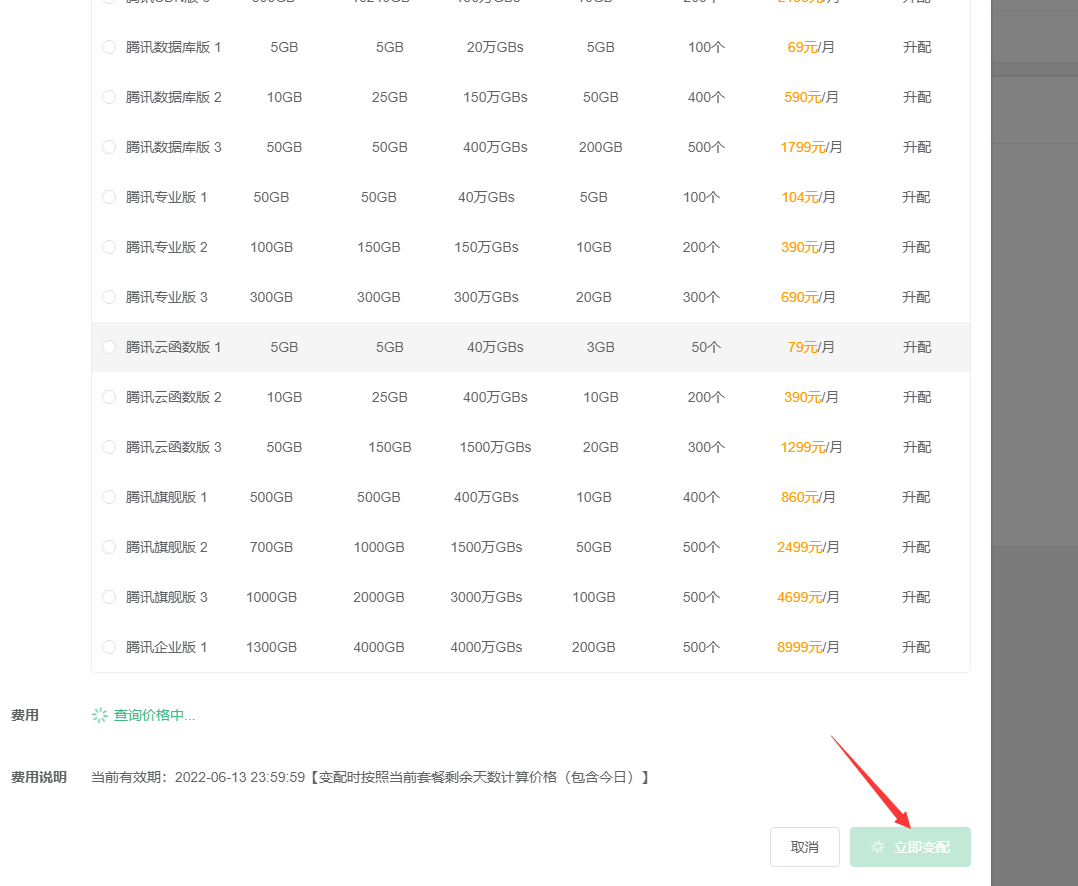Click the 104元/月 price
This screenshot has width=1078, height=886.
click(x=808, y=197)
